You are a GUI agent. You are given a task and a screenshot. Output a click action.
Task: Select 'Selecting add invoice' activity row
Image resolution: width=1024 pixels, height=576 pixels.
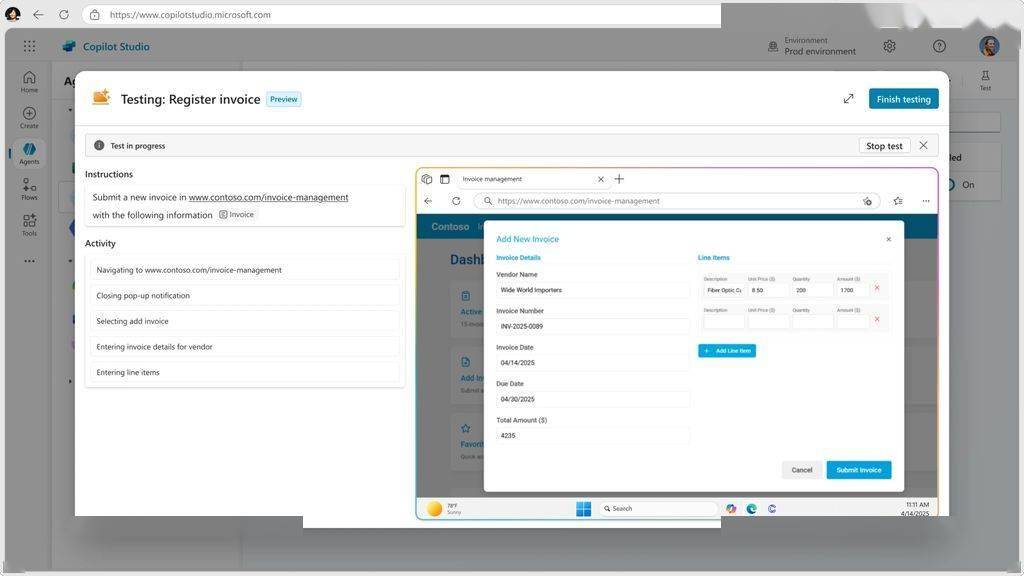pos(244,321)
